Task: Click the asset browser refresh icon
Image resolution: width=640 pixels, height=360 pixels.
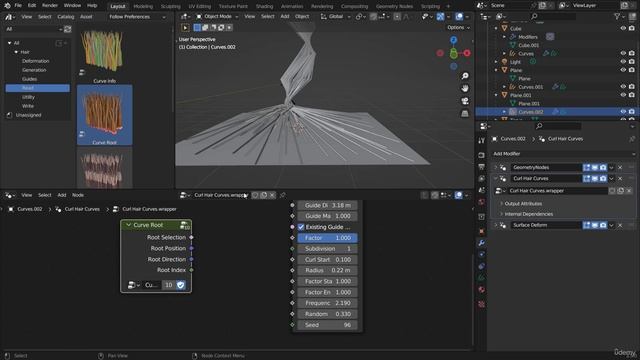Action: click(x=67, y=29)
